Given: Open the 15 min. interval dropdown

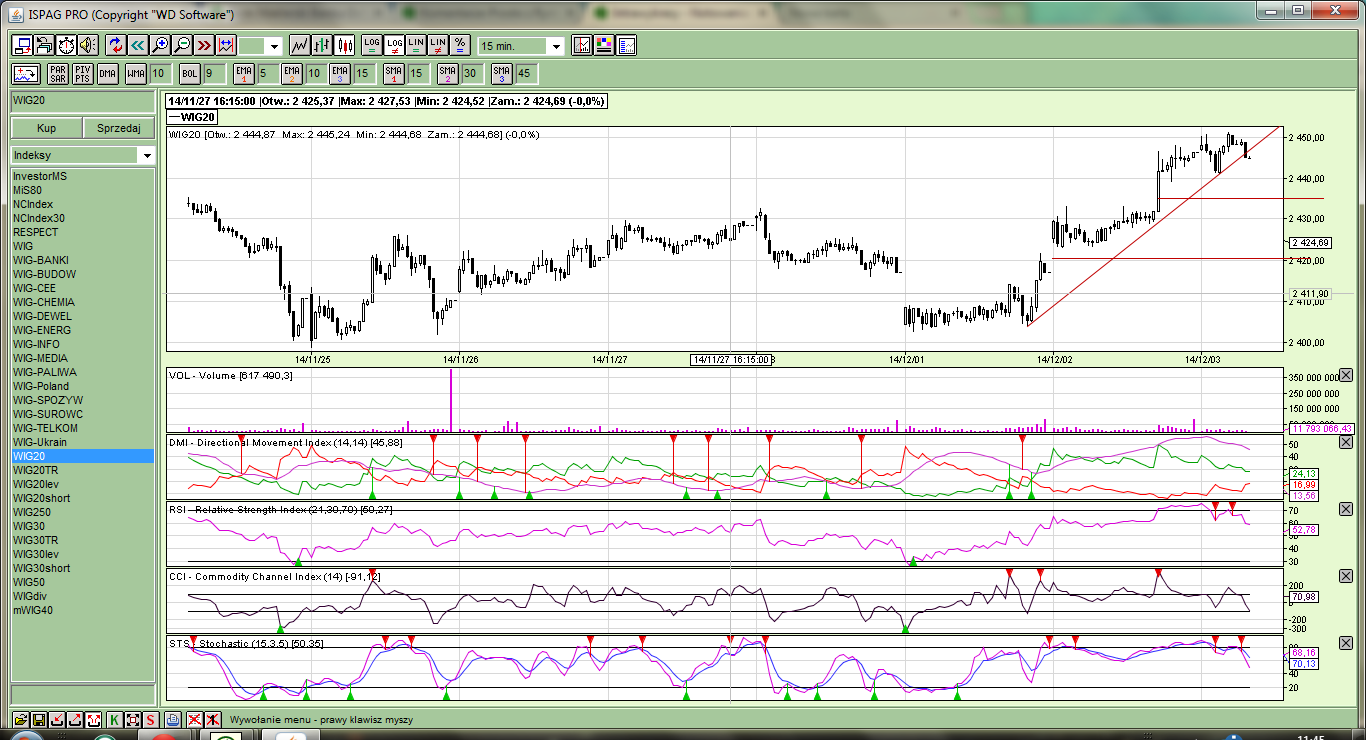Looking at the screenshot, I should (555, 46).
